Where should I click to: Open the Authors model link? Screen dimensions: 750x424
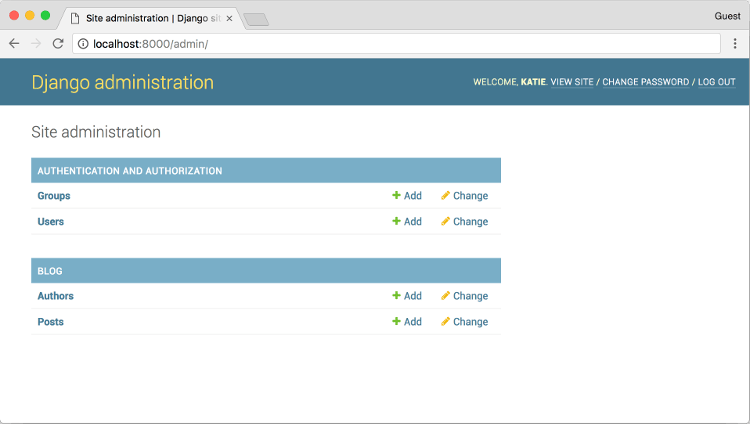(55, 296)
